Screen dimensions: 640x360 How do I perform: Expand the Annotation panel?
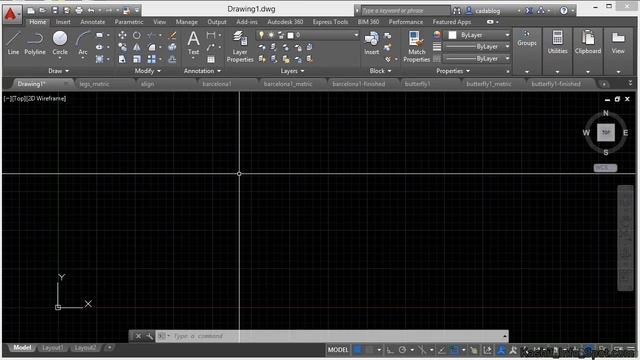pyautogui.click(x=202, y=71)
